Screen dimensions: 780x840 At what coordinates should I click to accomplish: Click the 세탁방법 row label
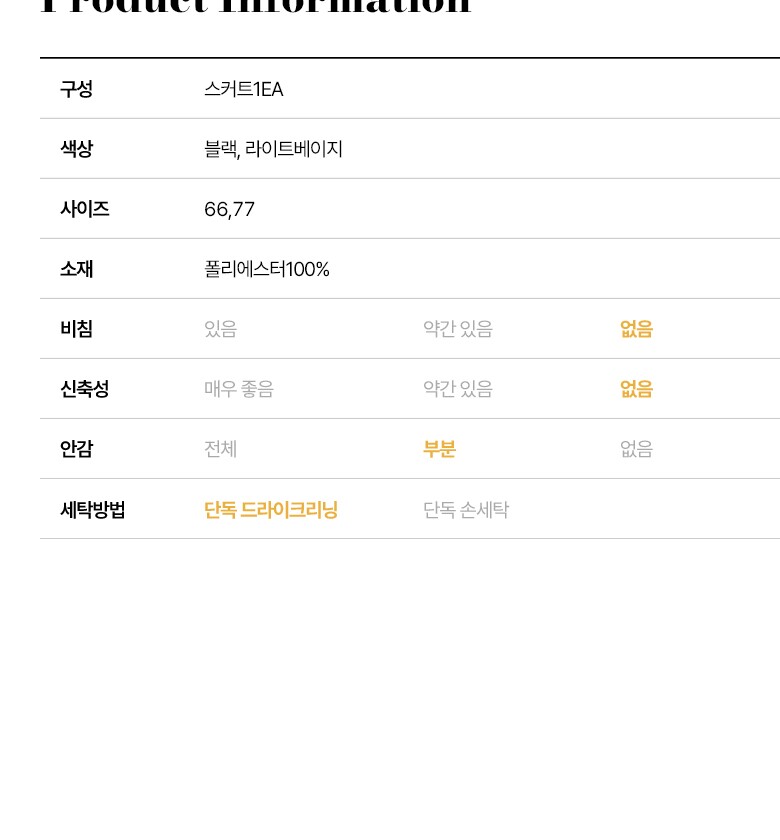tap(92, 510)
